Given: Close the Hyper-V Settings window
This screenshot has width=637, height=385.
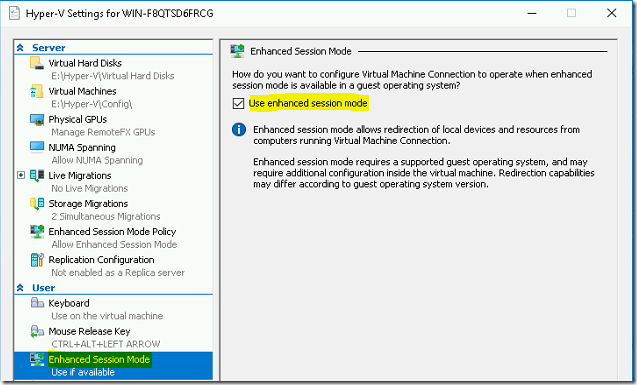Looking at the screenshot, I should click(611, 13).
